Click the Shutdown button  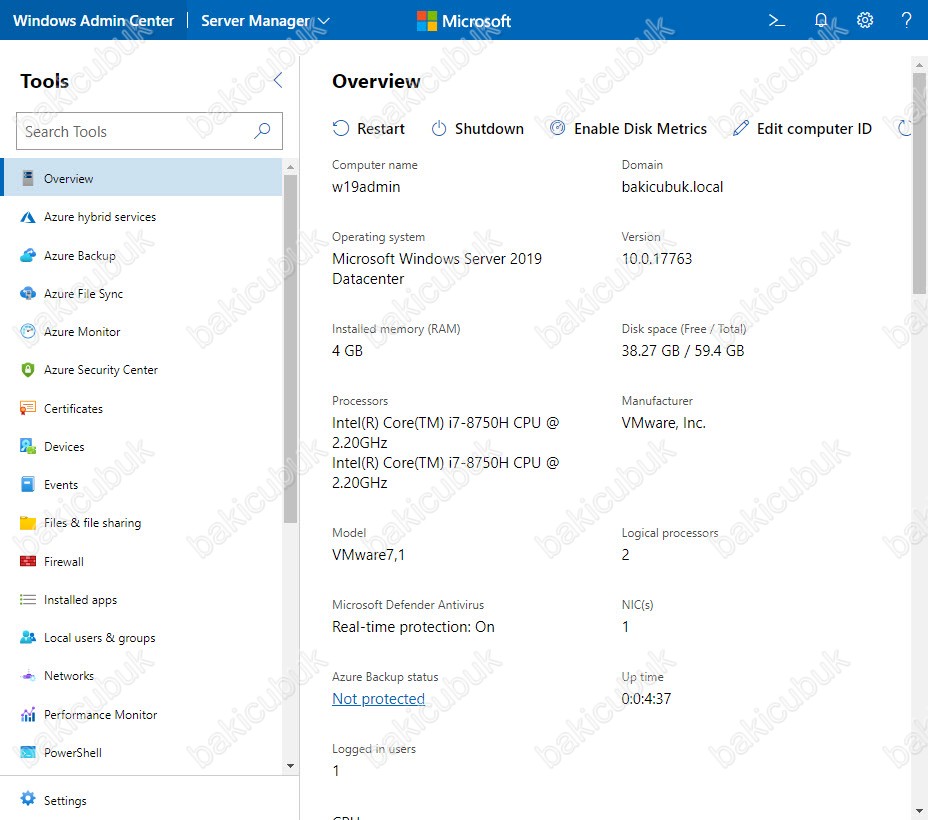point(478,128)
